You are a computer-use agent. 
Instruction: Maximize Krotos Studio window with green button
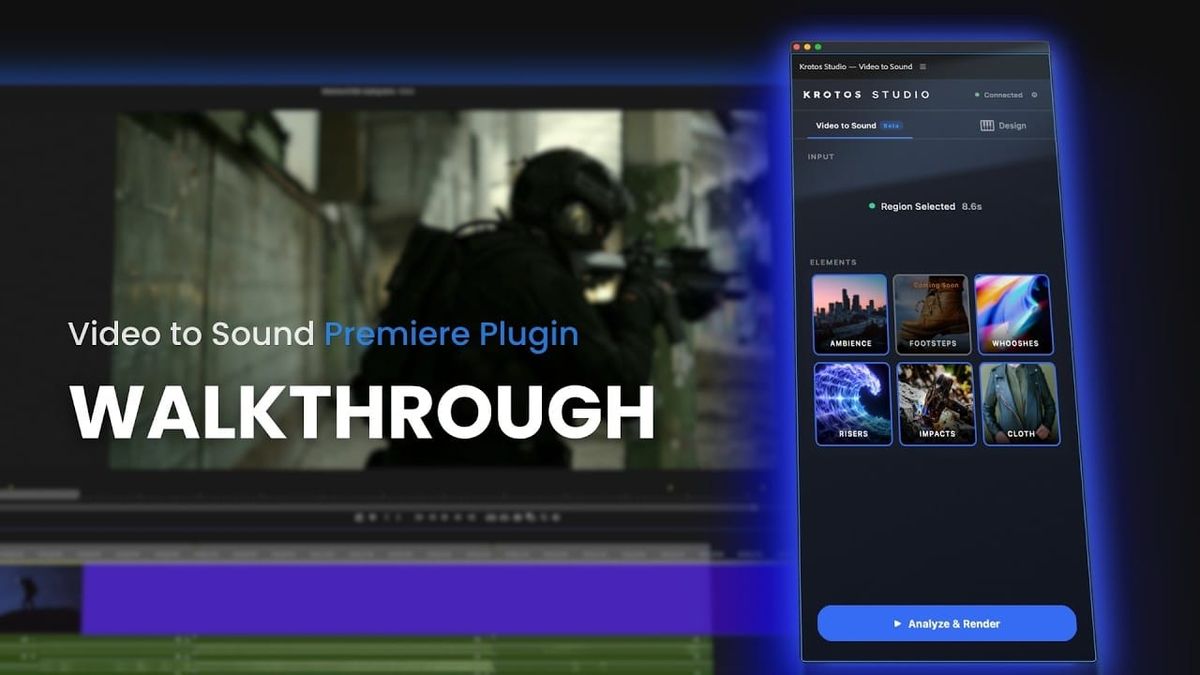818,47
